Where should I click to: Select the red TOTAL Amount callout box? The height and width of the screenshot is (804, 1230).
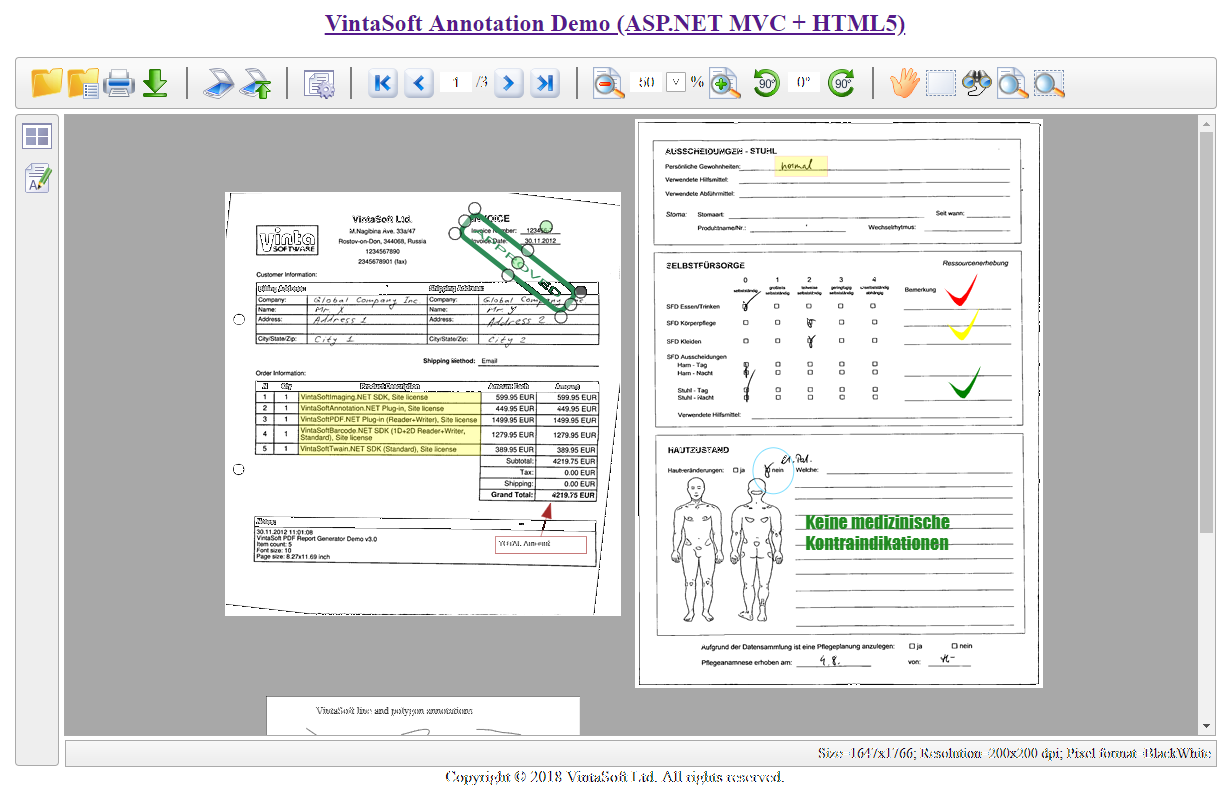pyautogui.click(x=541, y=544)
